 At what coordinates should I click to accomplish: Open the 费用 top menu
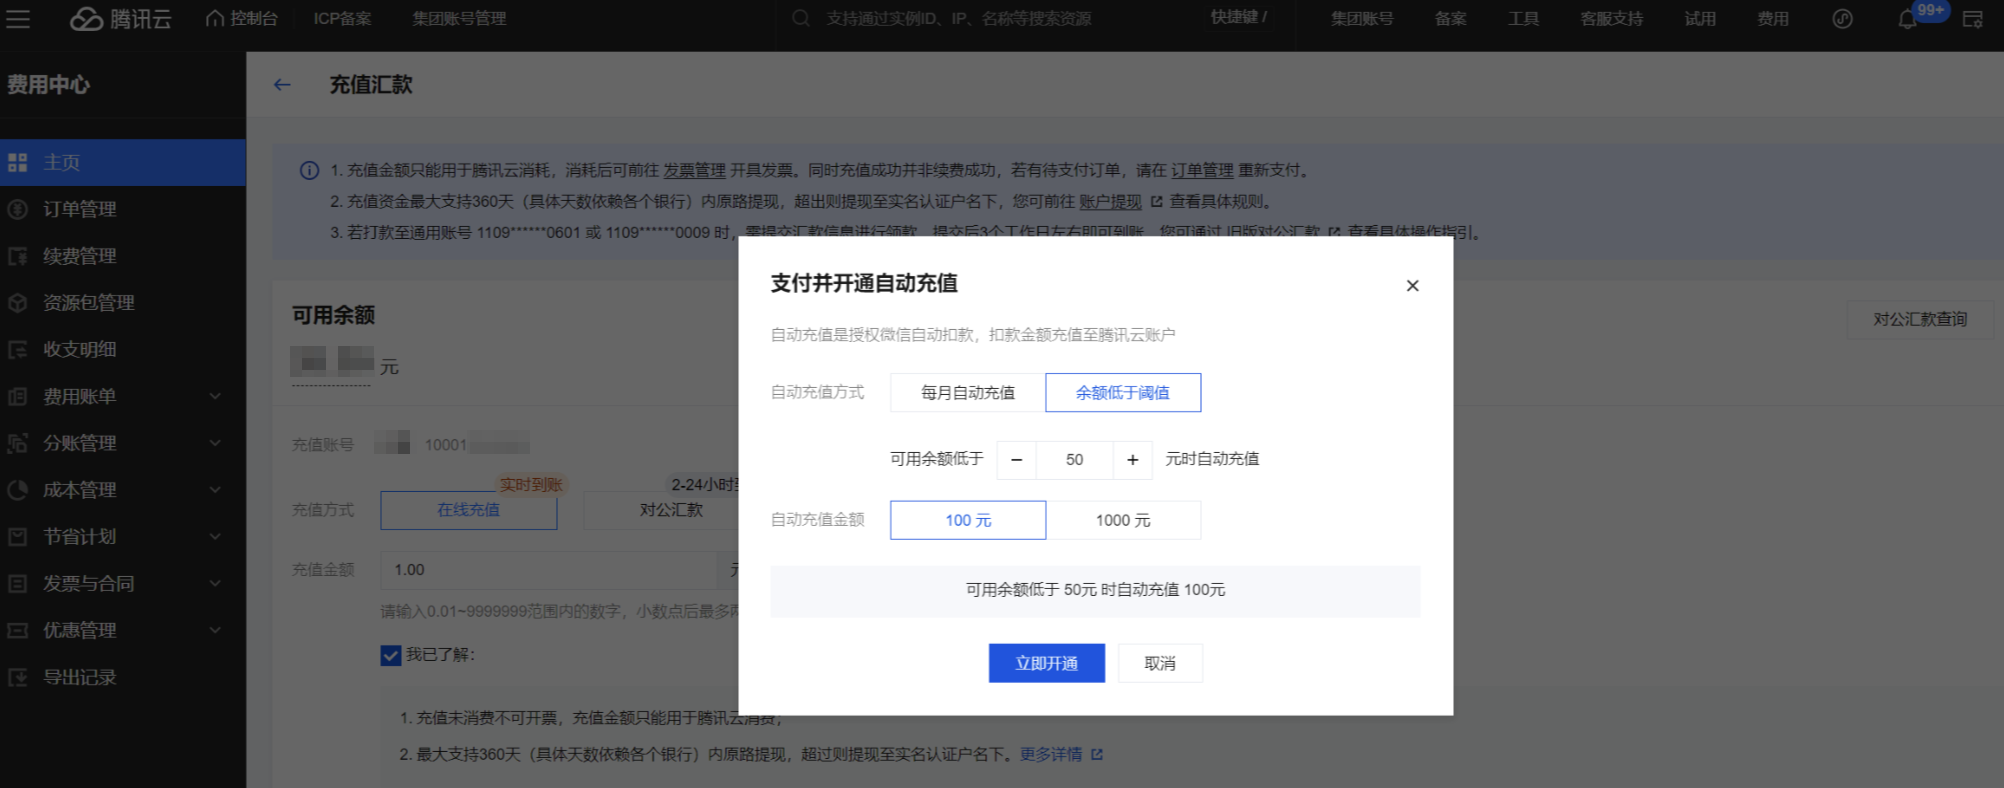click(1773, 19)
